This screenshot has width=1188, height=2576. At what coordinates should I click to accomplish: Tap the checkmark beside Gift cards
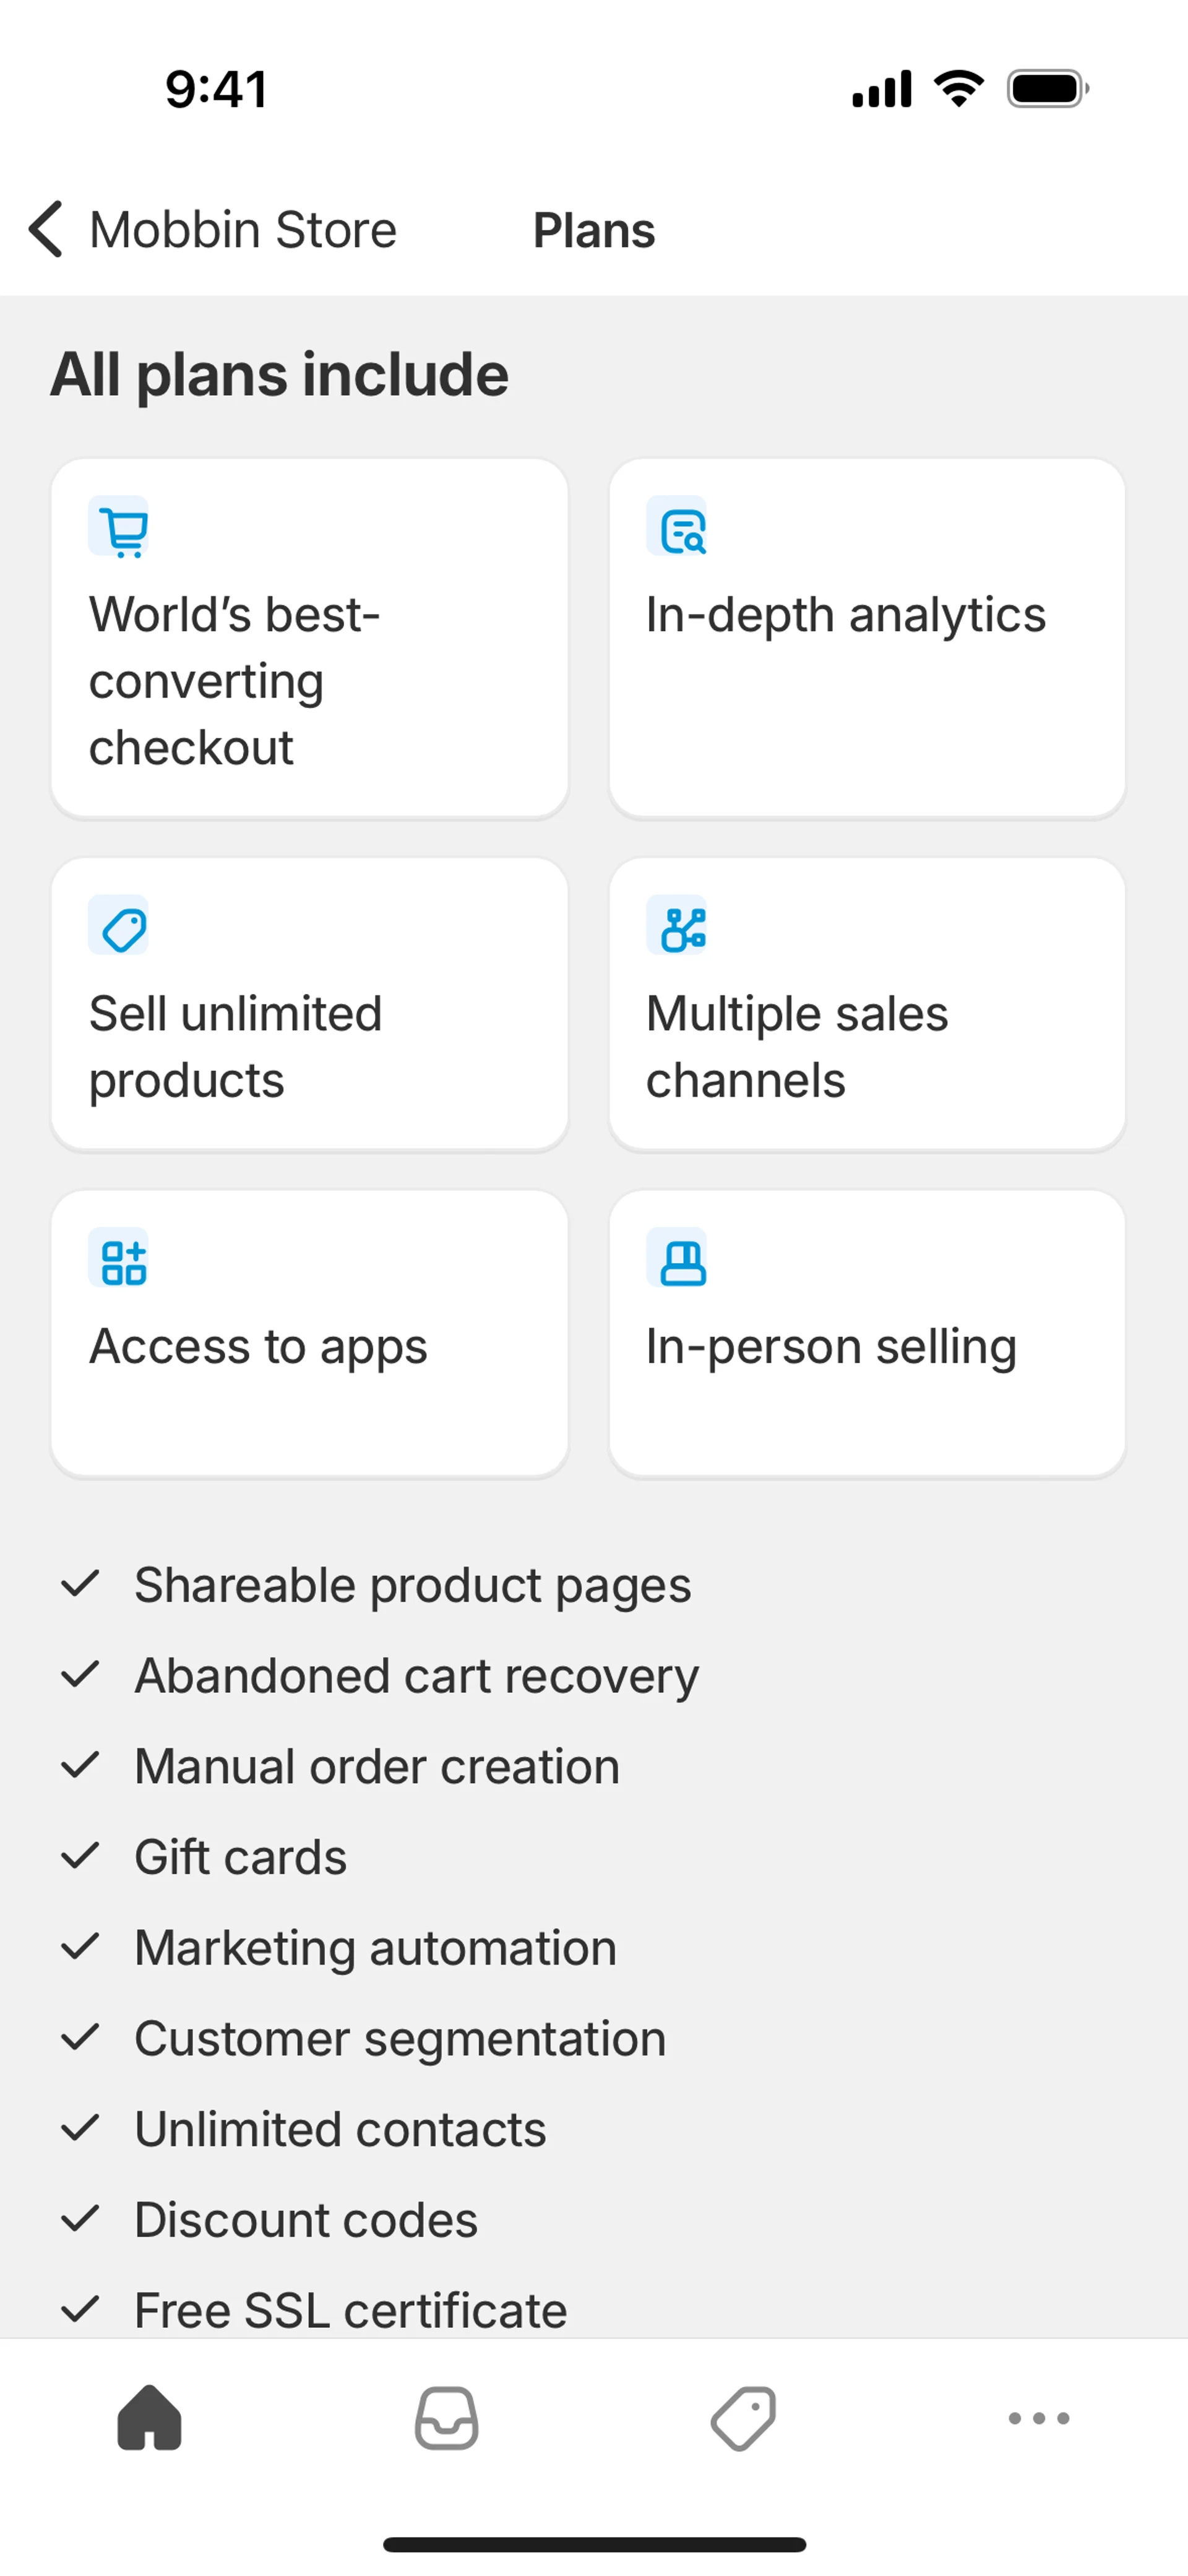click(x=80, y=1856)
